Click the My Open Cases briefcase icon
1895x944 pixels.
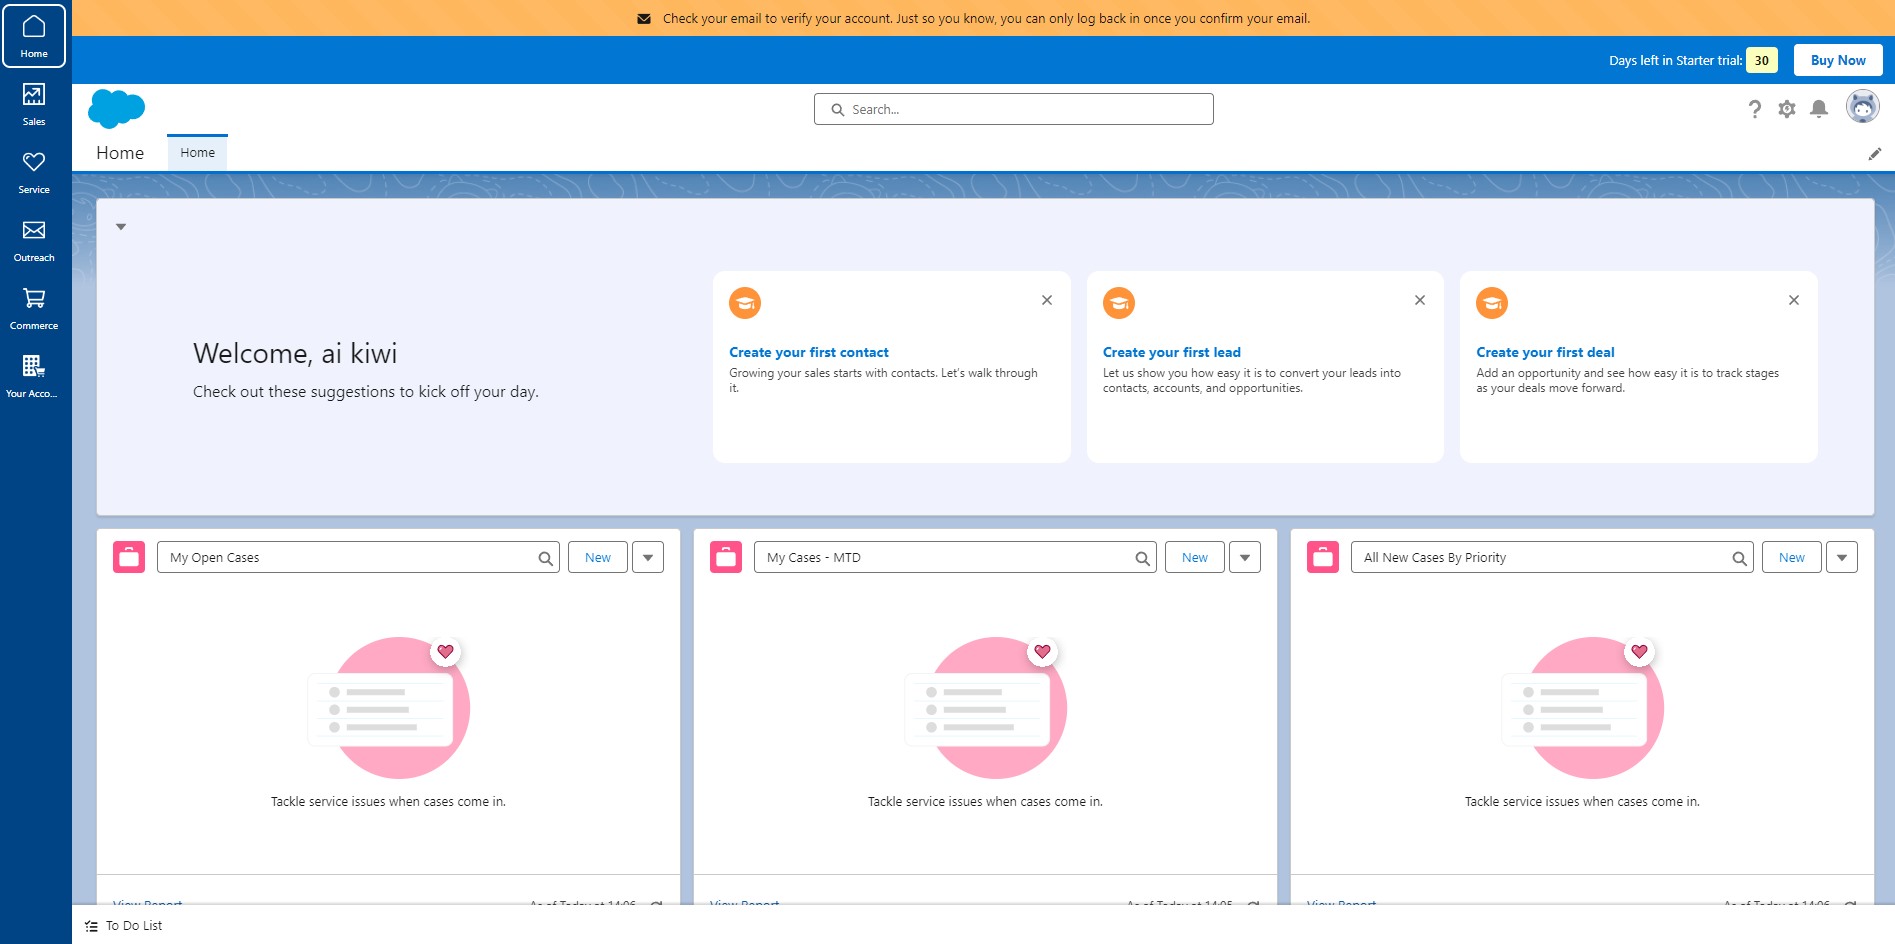click(129, 557)
